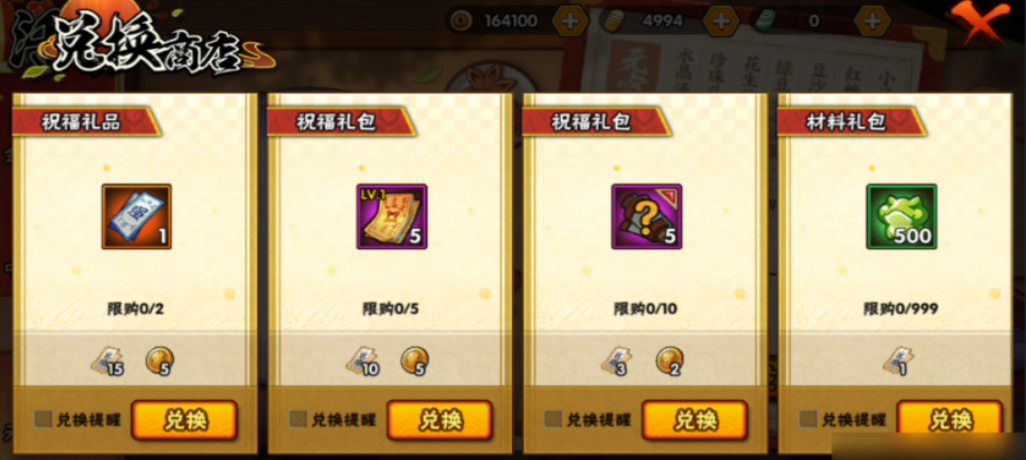Click 兑换 under the limit 0/10 item
This screenshot has height=460, width=1026.
(x=695, y=420)
